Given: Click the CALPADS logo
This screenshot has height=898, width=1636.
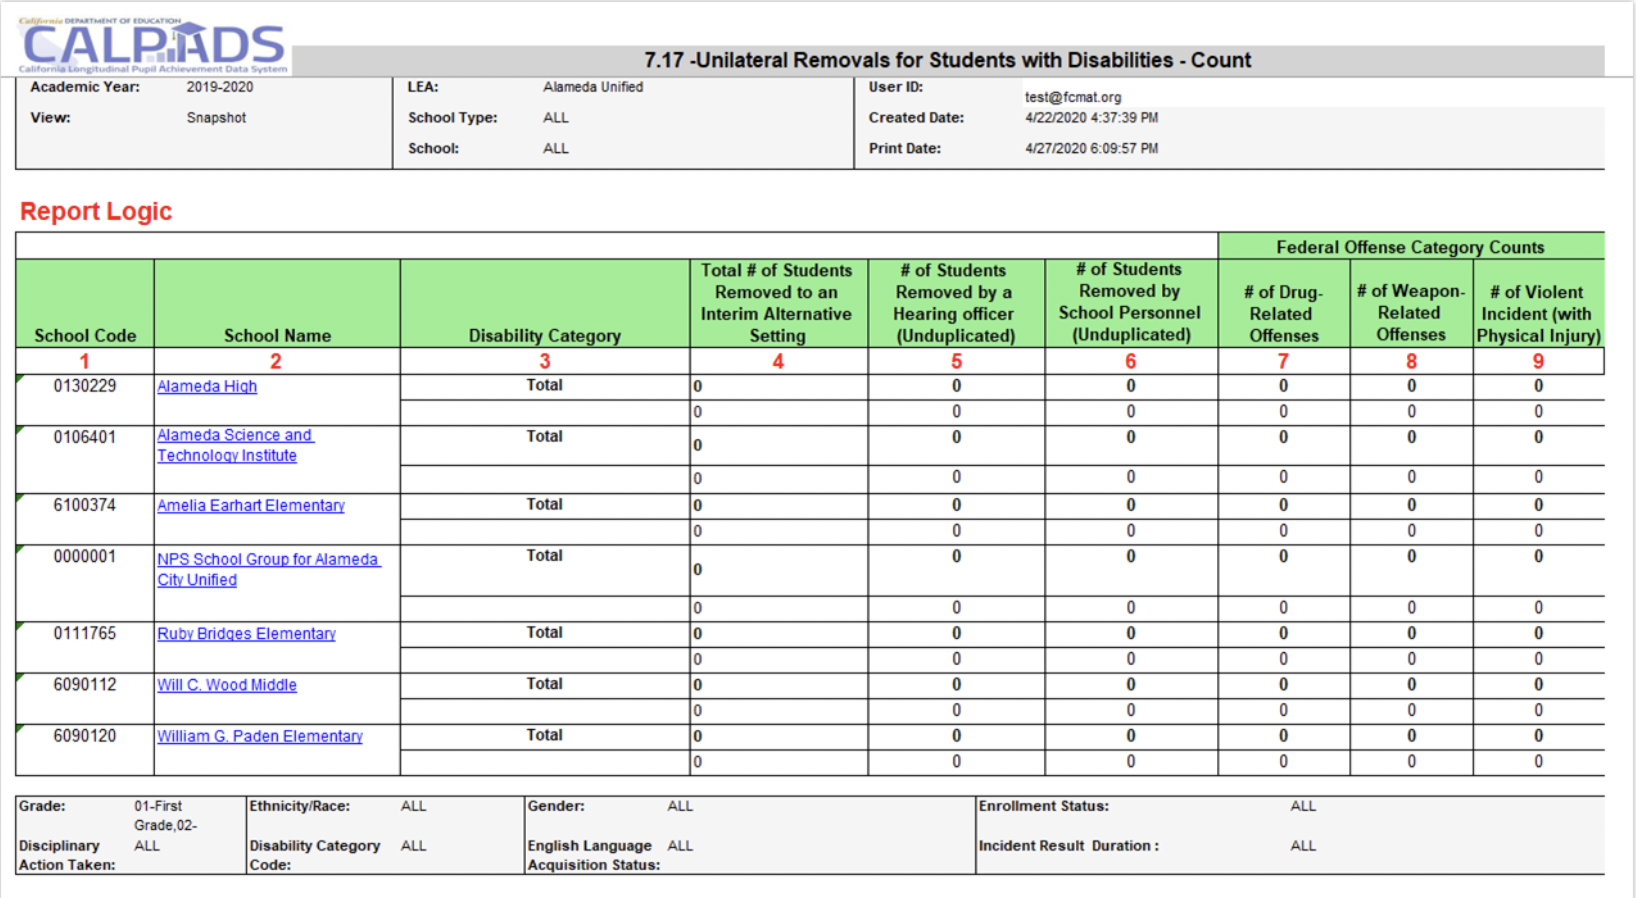Looking at the screenshot, I should pos(153,46).
